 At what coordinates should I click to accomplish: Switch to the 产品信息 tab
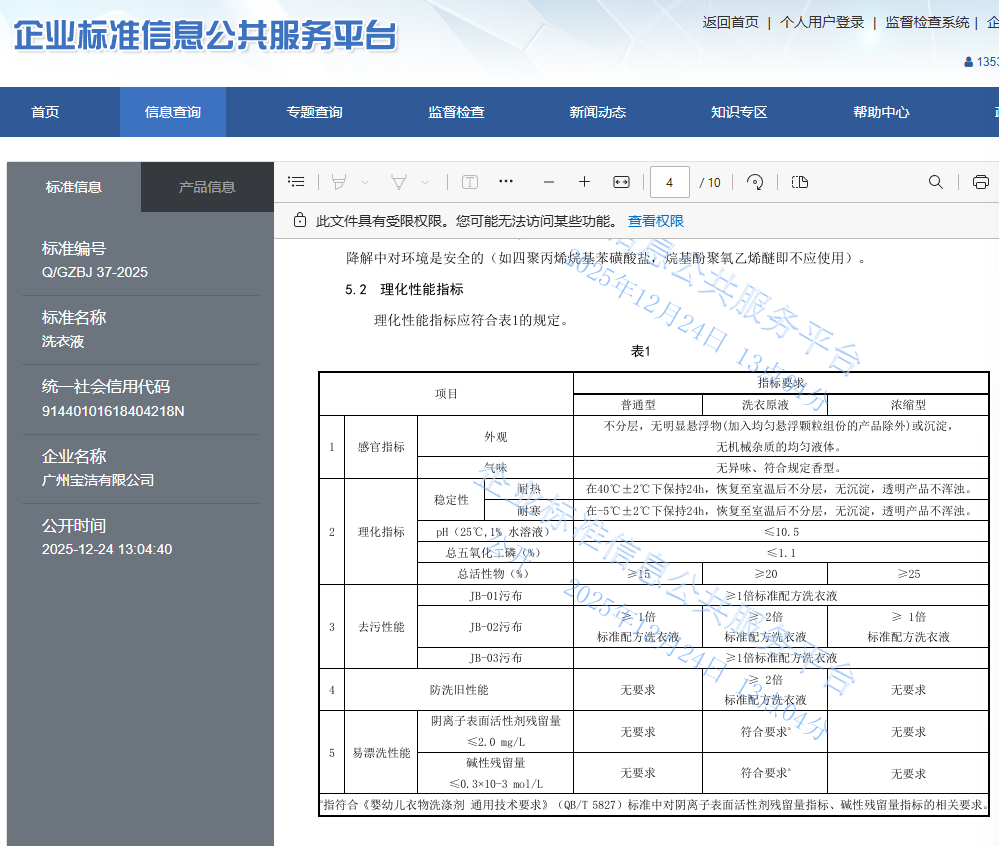pos(207,187)
